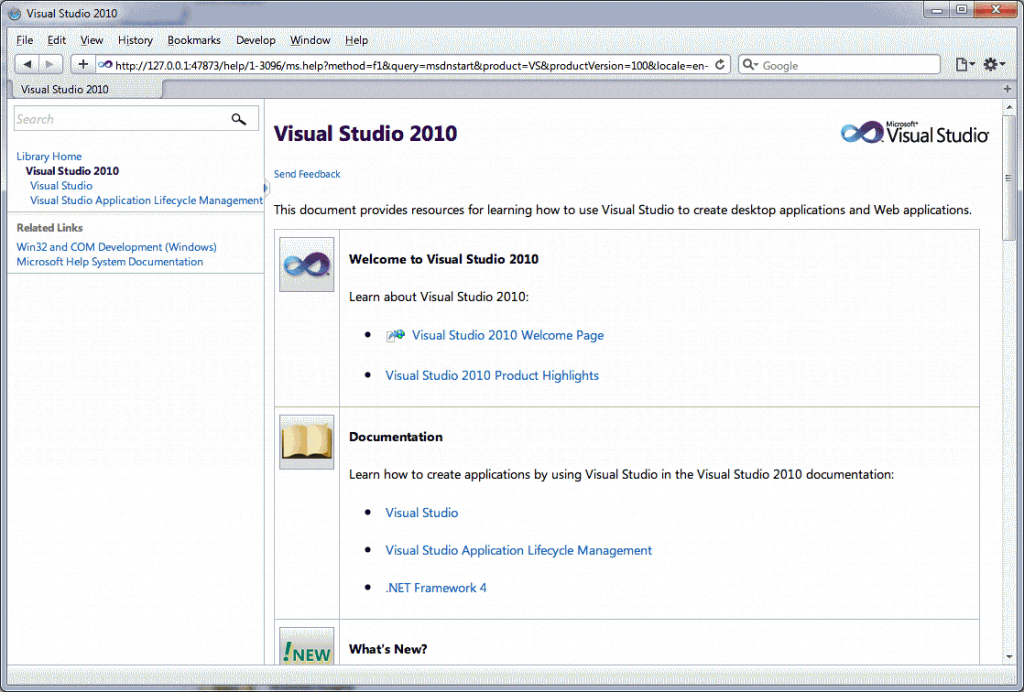Click the URL address field

(x=411, y=65)
